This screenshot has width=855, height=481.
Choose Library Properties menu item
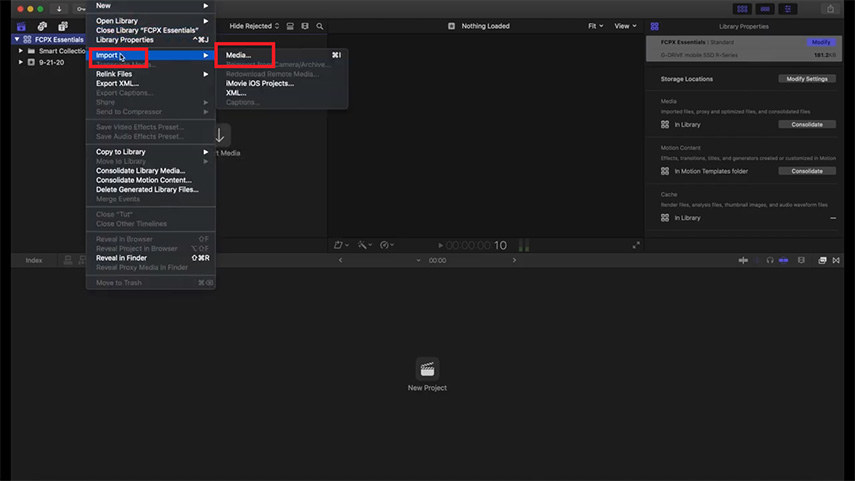[151, 40]
